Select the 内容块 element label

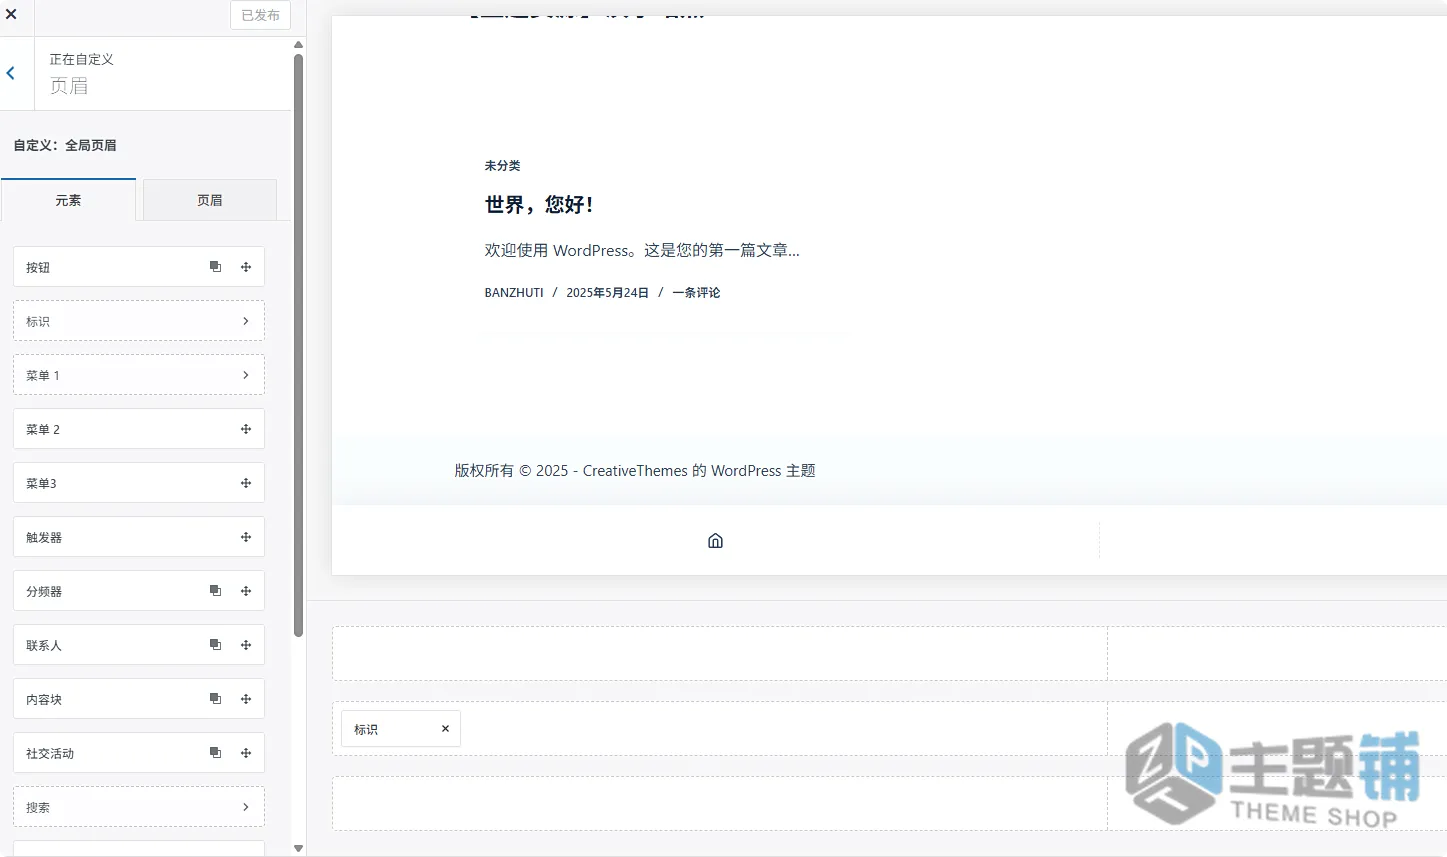tap(44, 699)
